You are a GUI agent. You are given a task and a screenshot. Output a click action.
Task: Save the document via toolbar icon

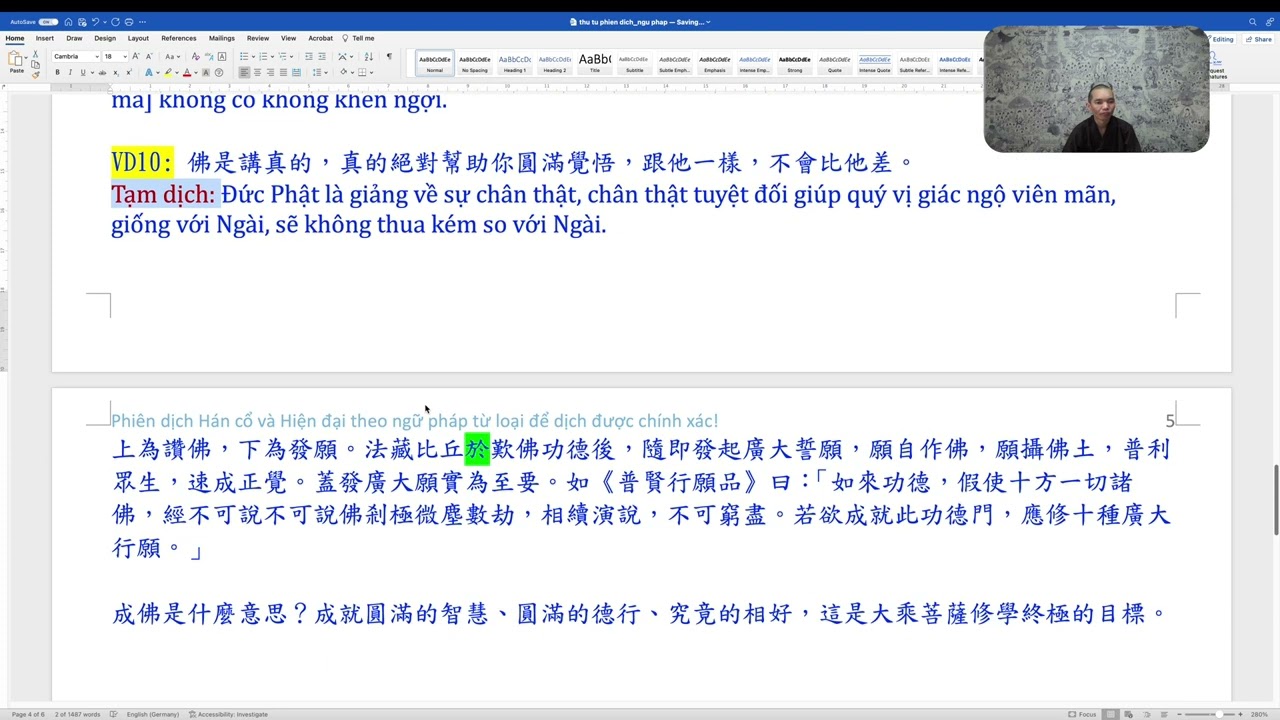tap(82, 22)
